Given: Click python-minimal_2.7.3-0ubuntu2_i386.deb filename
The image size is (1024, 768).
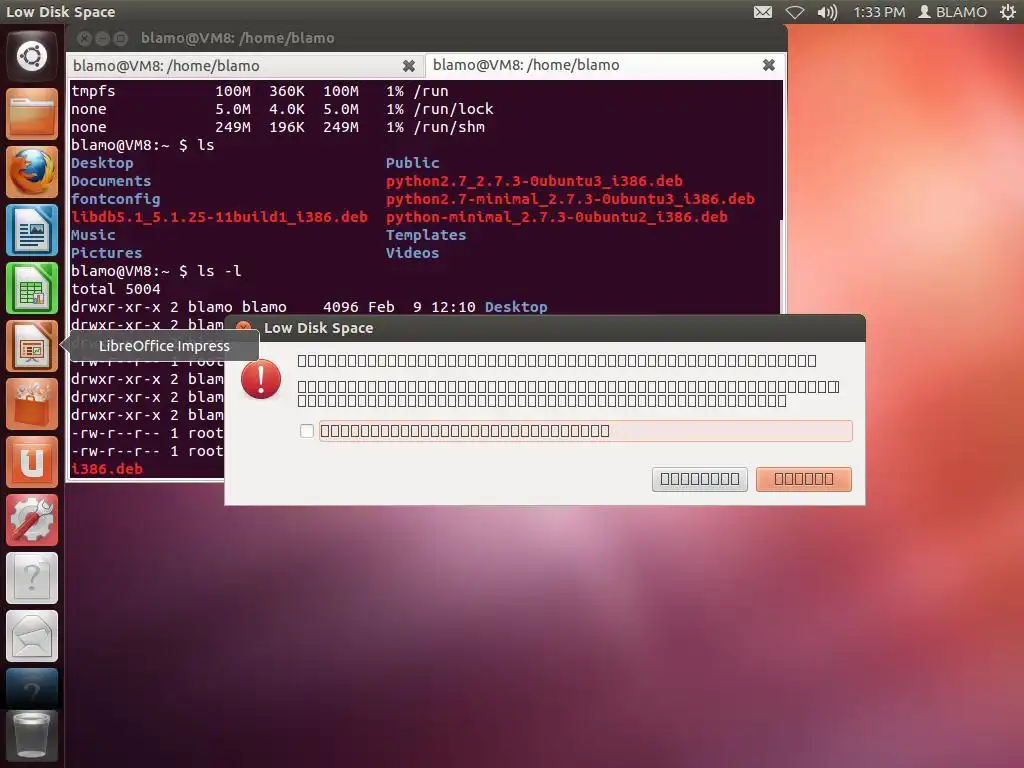Looking at the screenshot, I should click(x=556, y=217).
